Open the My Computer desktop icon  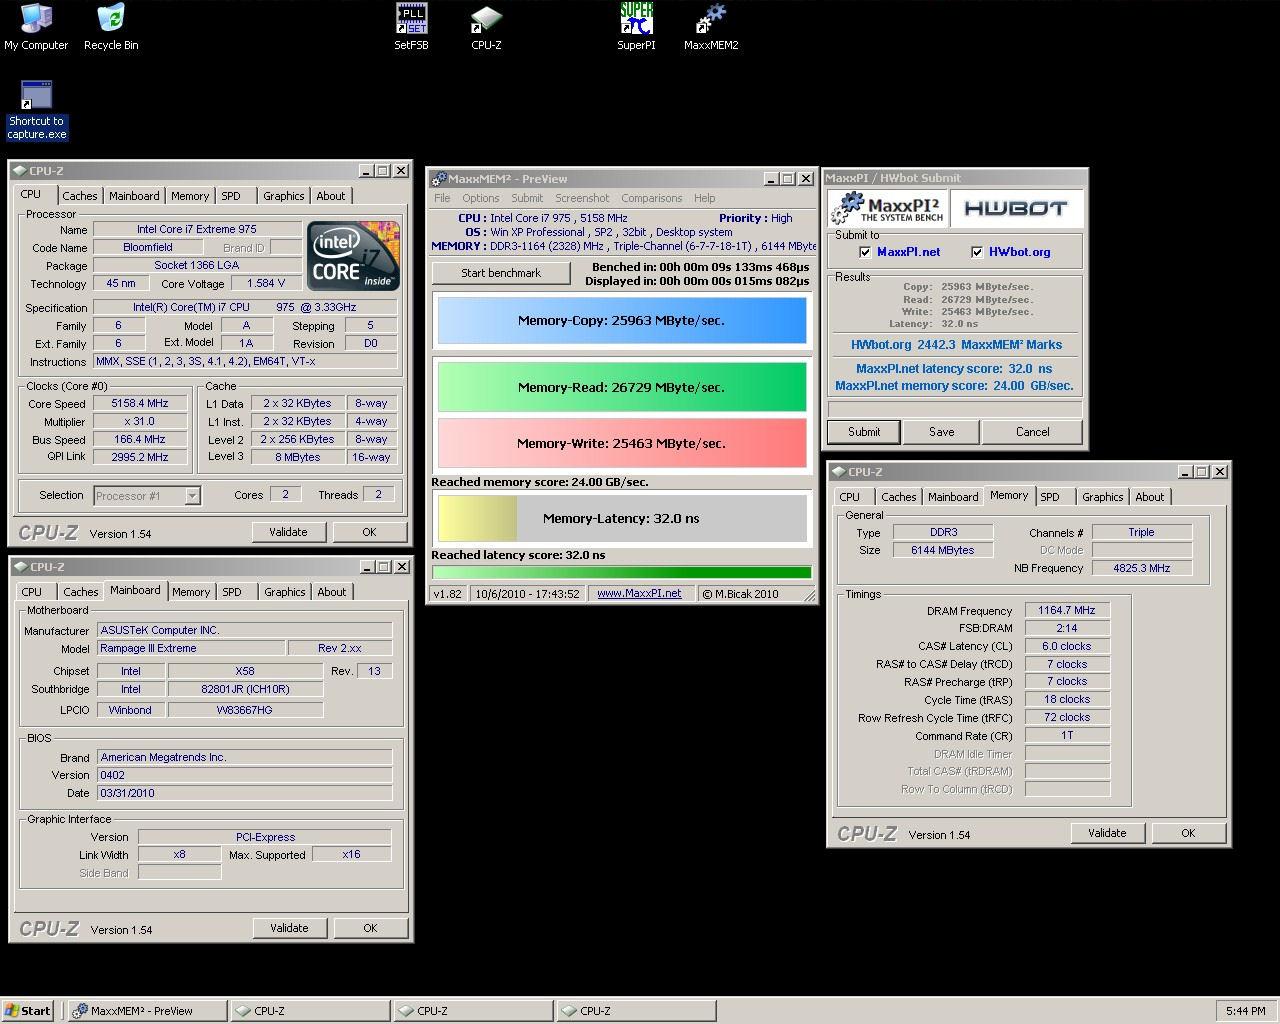[36, 27]
